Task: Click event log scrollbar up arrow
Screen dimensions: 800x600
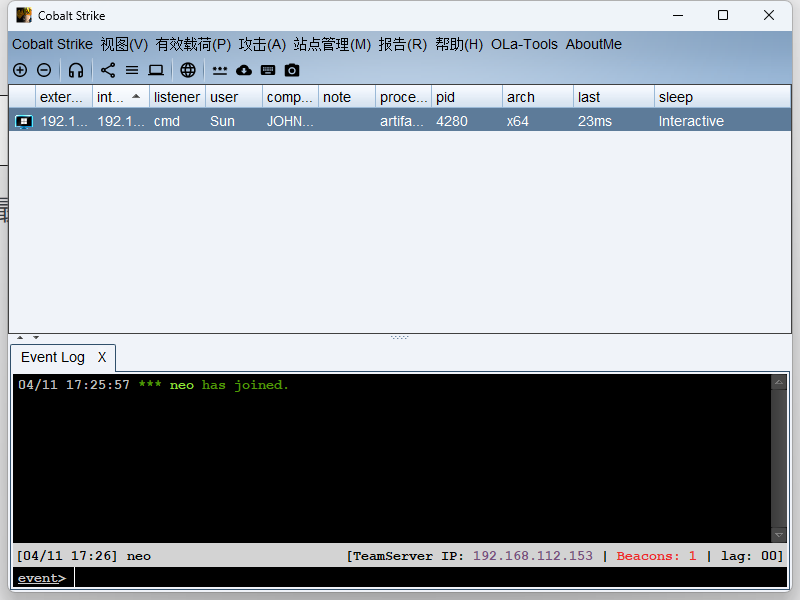Action: (x=779, y=382)
